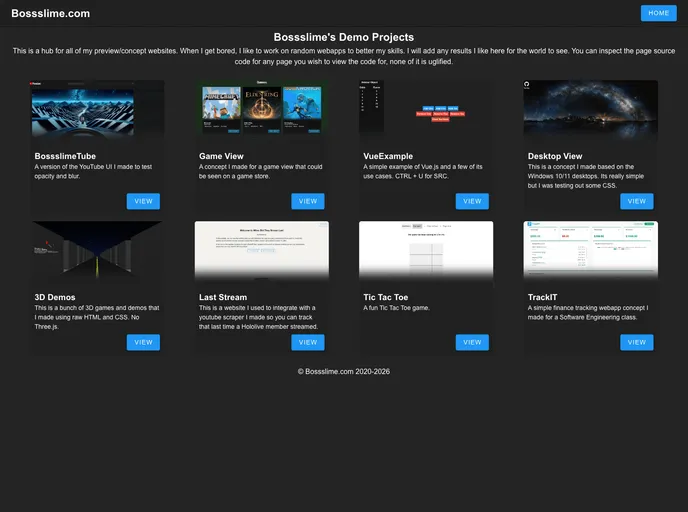Click the TrackIT card title text
Image resolution: width=688 pixels, height=512 pixels.
[545, 297]
